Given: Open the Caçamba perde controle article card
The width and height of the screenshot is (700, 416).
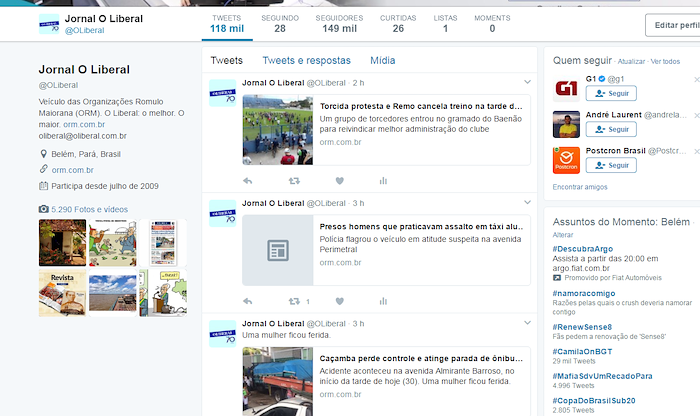Looking at the screenshot, I should [x=386, y=381].
